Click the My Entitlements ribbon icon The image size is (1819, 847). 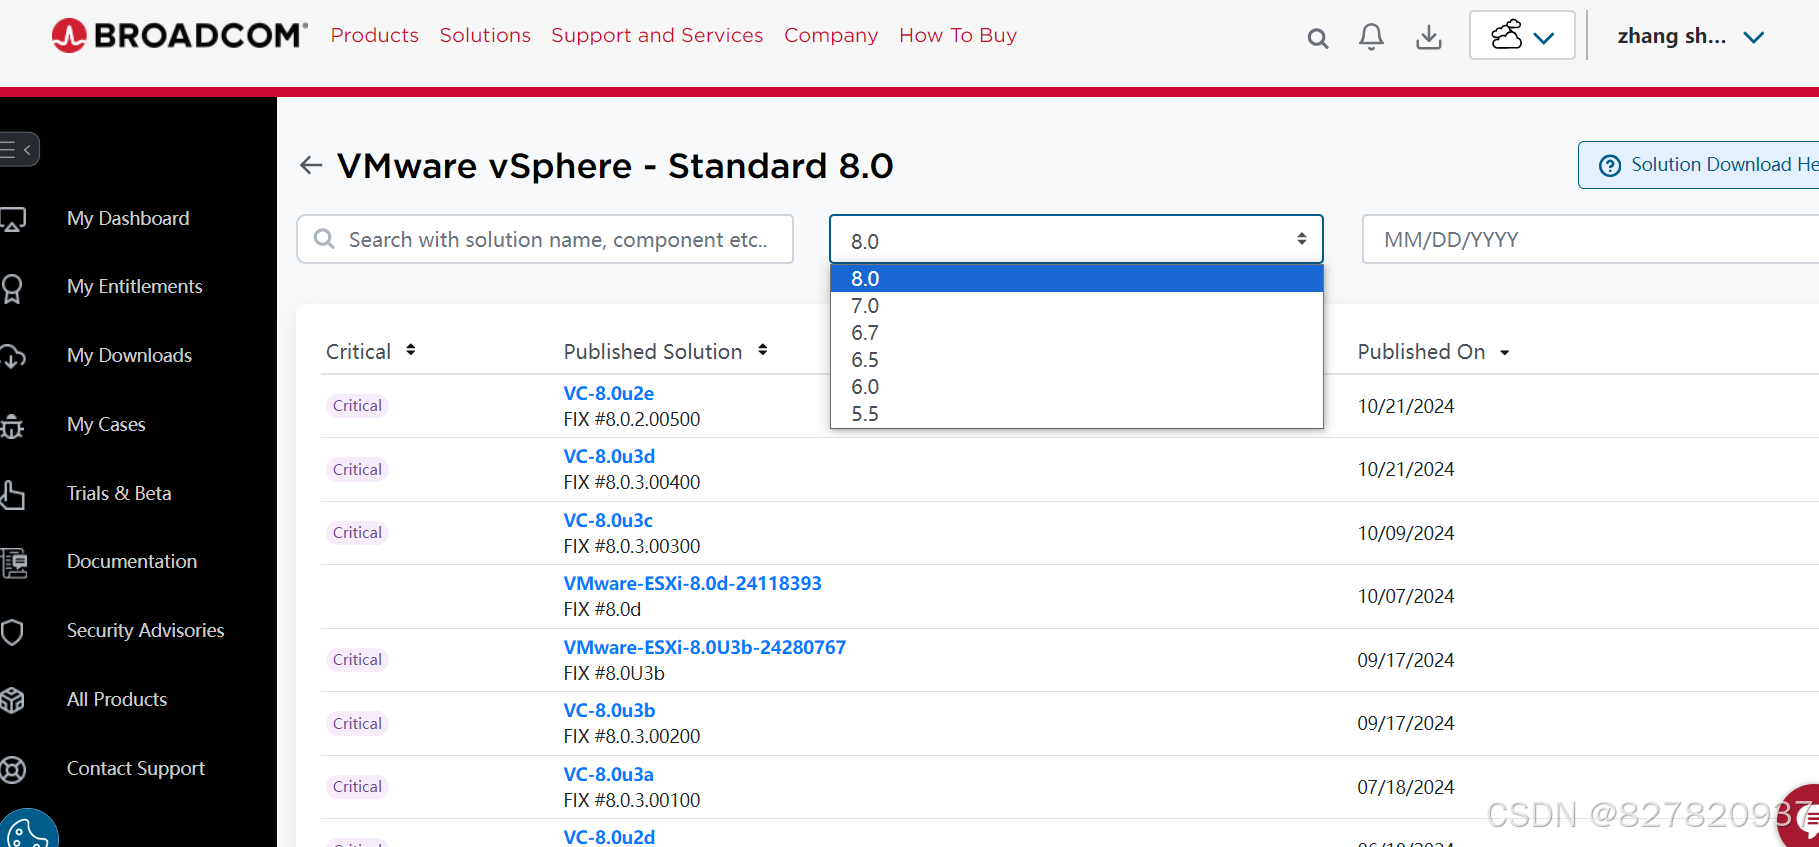(12, 288)
